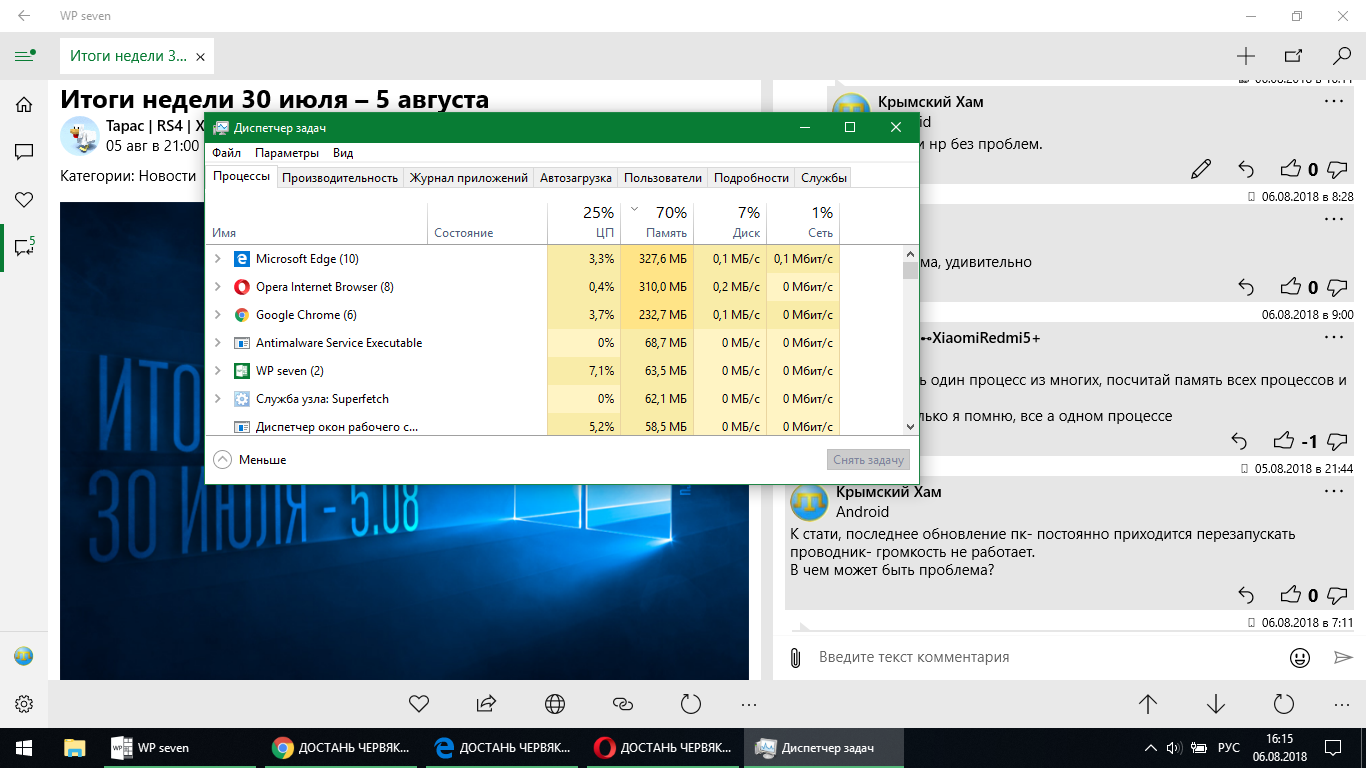Edit first comment with pencil icon
The height and width of the screenshot is (768, 1366).
click(x=1201, y=169)
